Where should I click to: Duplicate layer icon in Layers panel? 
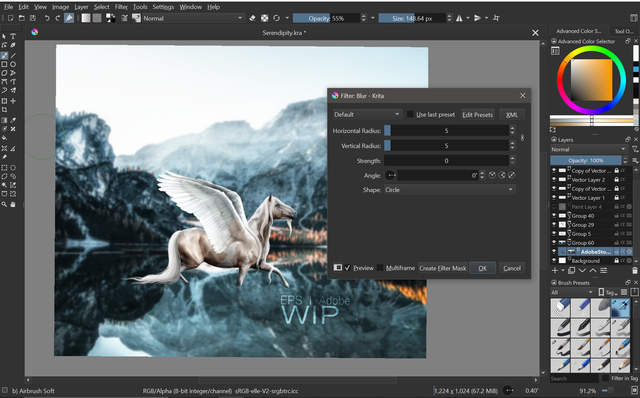pyautogui.click(x=572, y=271)
